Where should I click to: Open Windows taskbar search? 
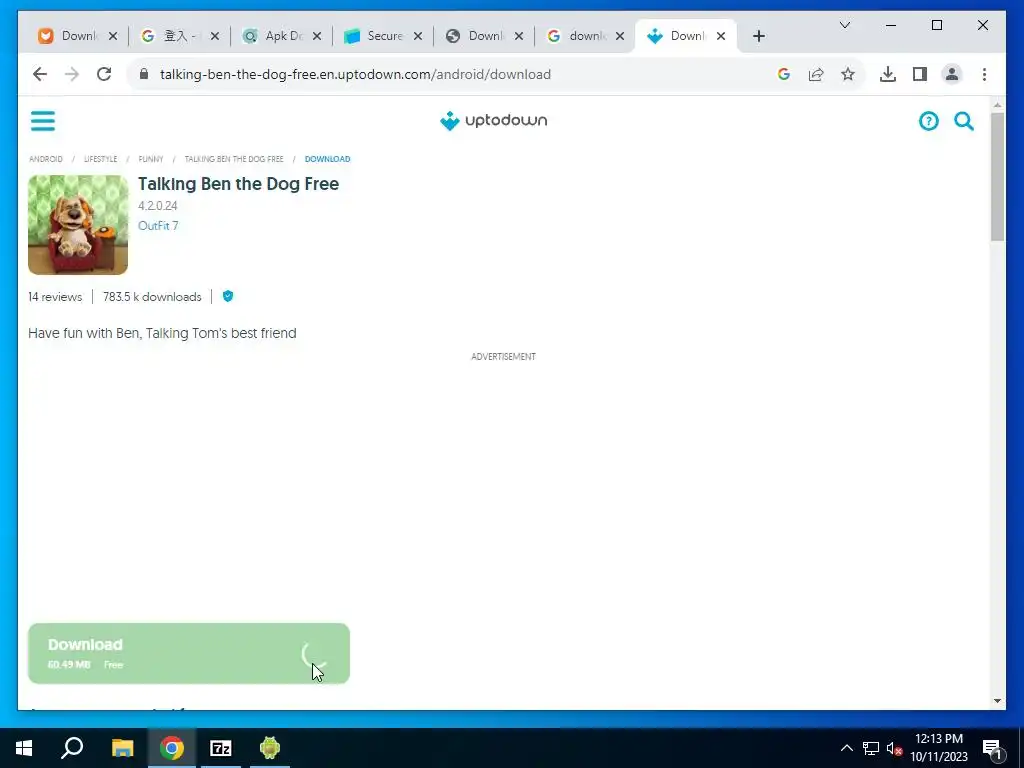(72, 748)
